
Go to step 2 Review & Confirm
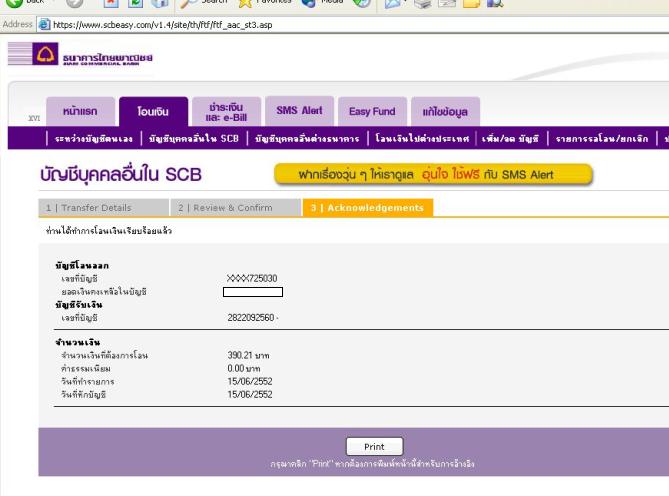[x=236, y=208]
